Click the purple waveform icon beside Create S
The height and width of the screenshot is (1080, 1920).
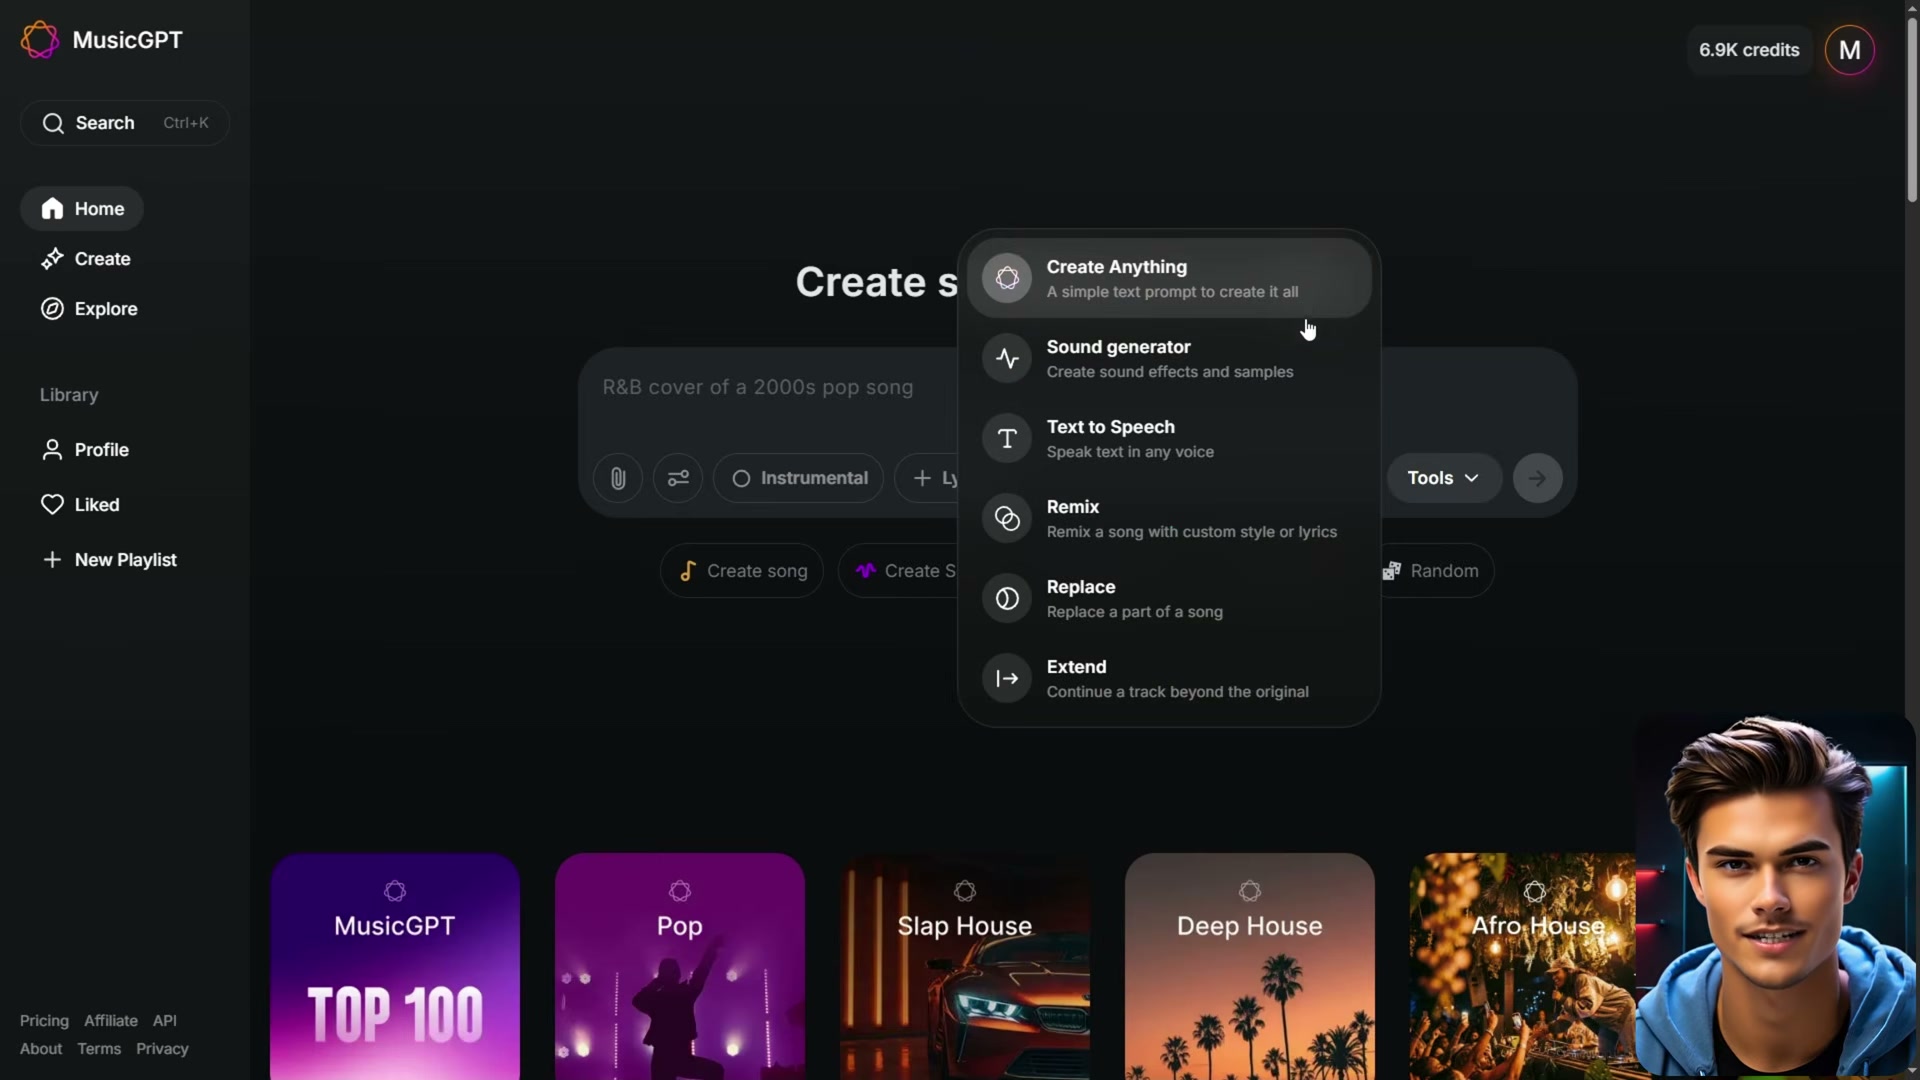pyautogui.click(x=866, y=571)
